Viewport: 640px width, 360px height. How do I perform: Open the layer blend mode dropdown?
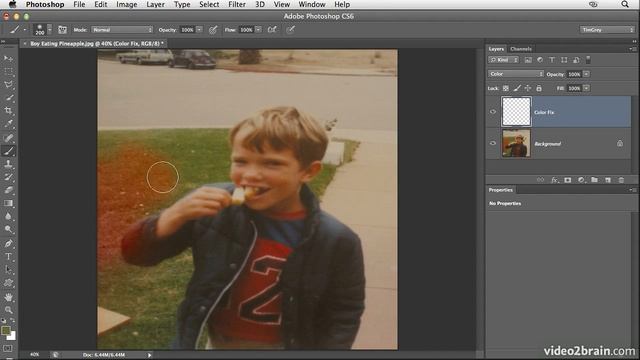click(516, 74)
